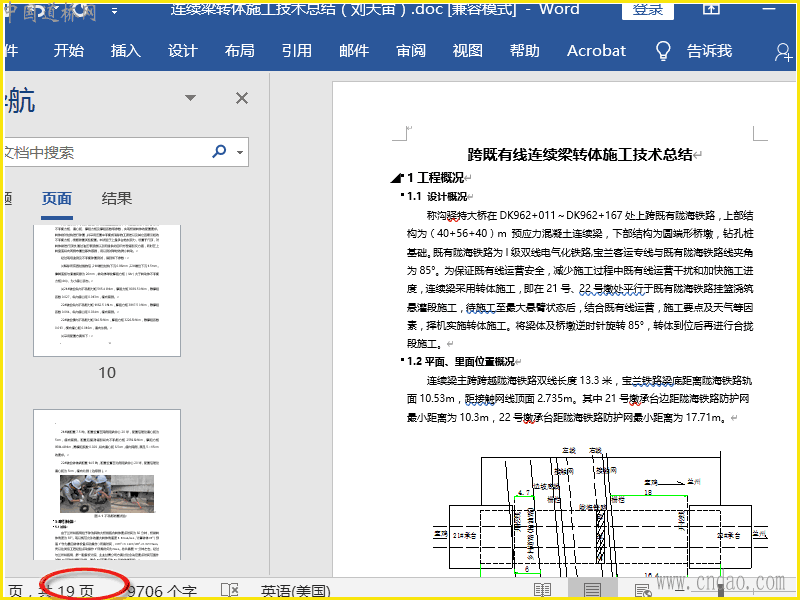This screenshot has width=800, height=600.
Task: Click the document search input field
Action: 100,152
